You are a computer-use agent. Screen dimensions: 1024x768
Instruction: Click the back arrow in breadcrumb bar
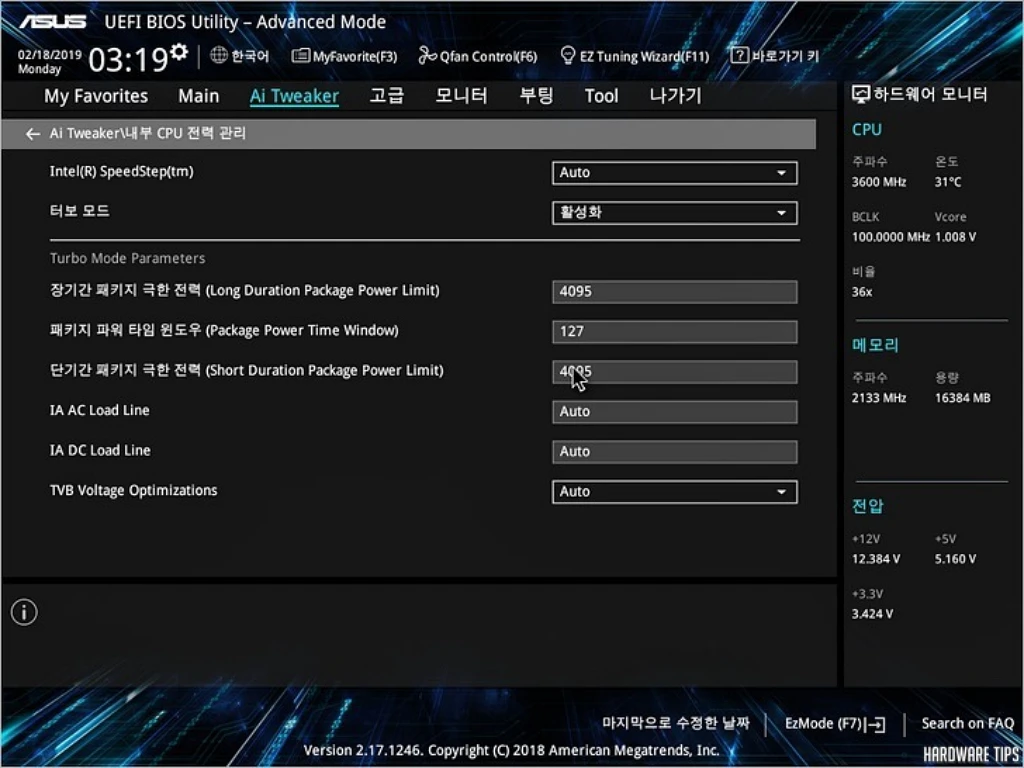tap(33, 134)
